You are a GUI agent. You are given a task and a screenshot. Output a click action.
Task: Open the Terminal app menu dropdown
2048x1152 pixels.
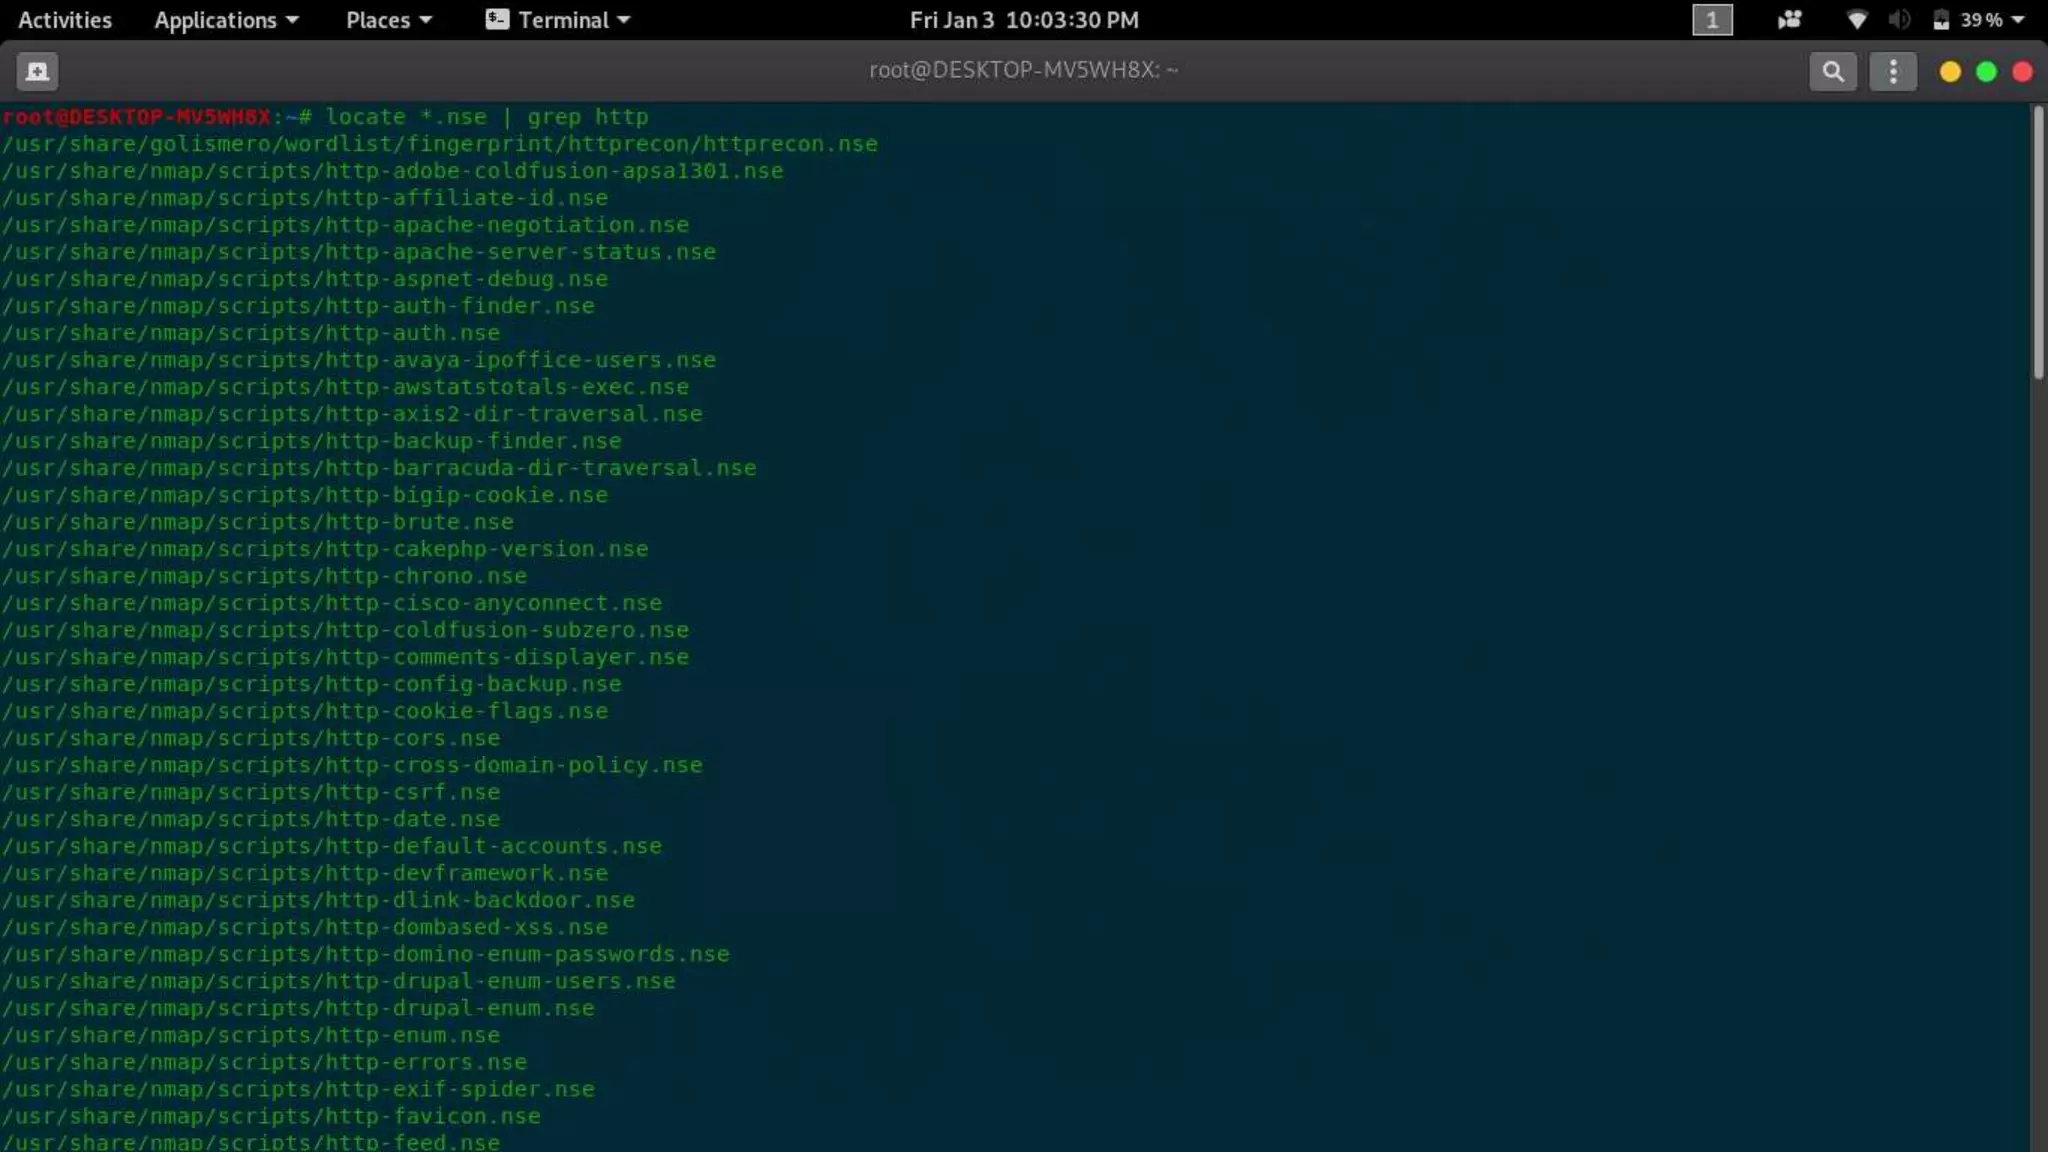click(x=558, y=20)
